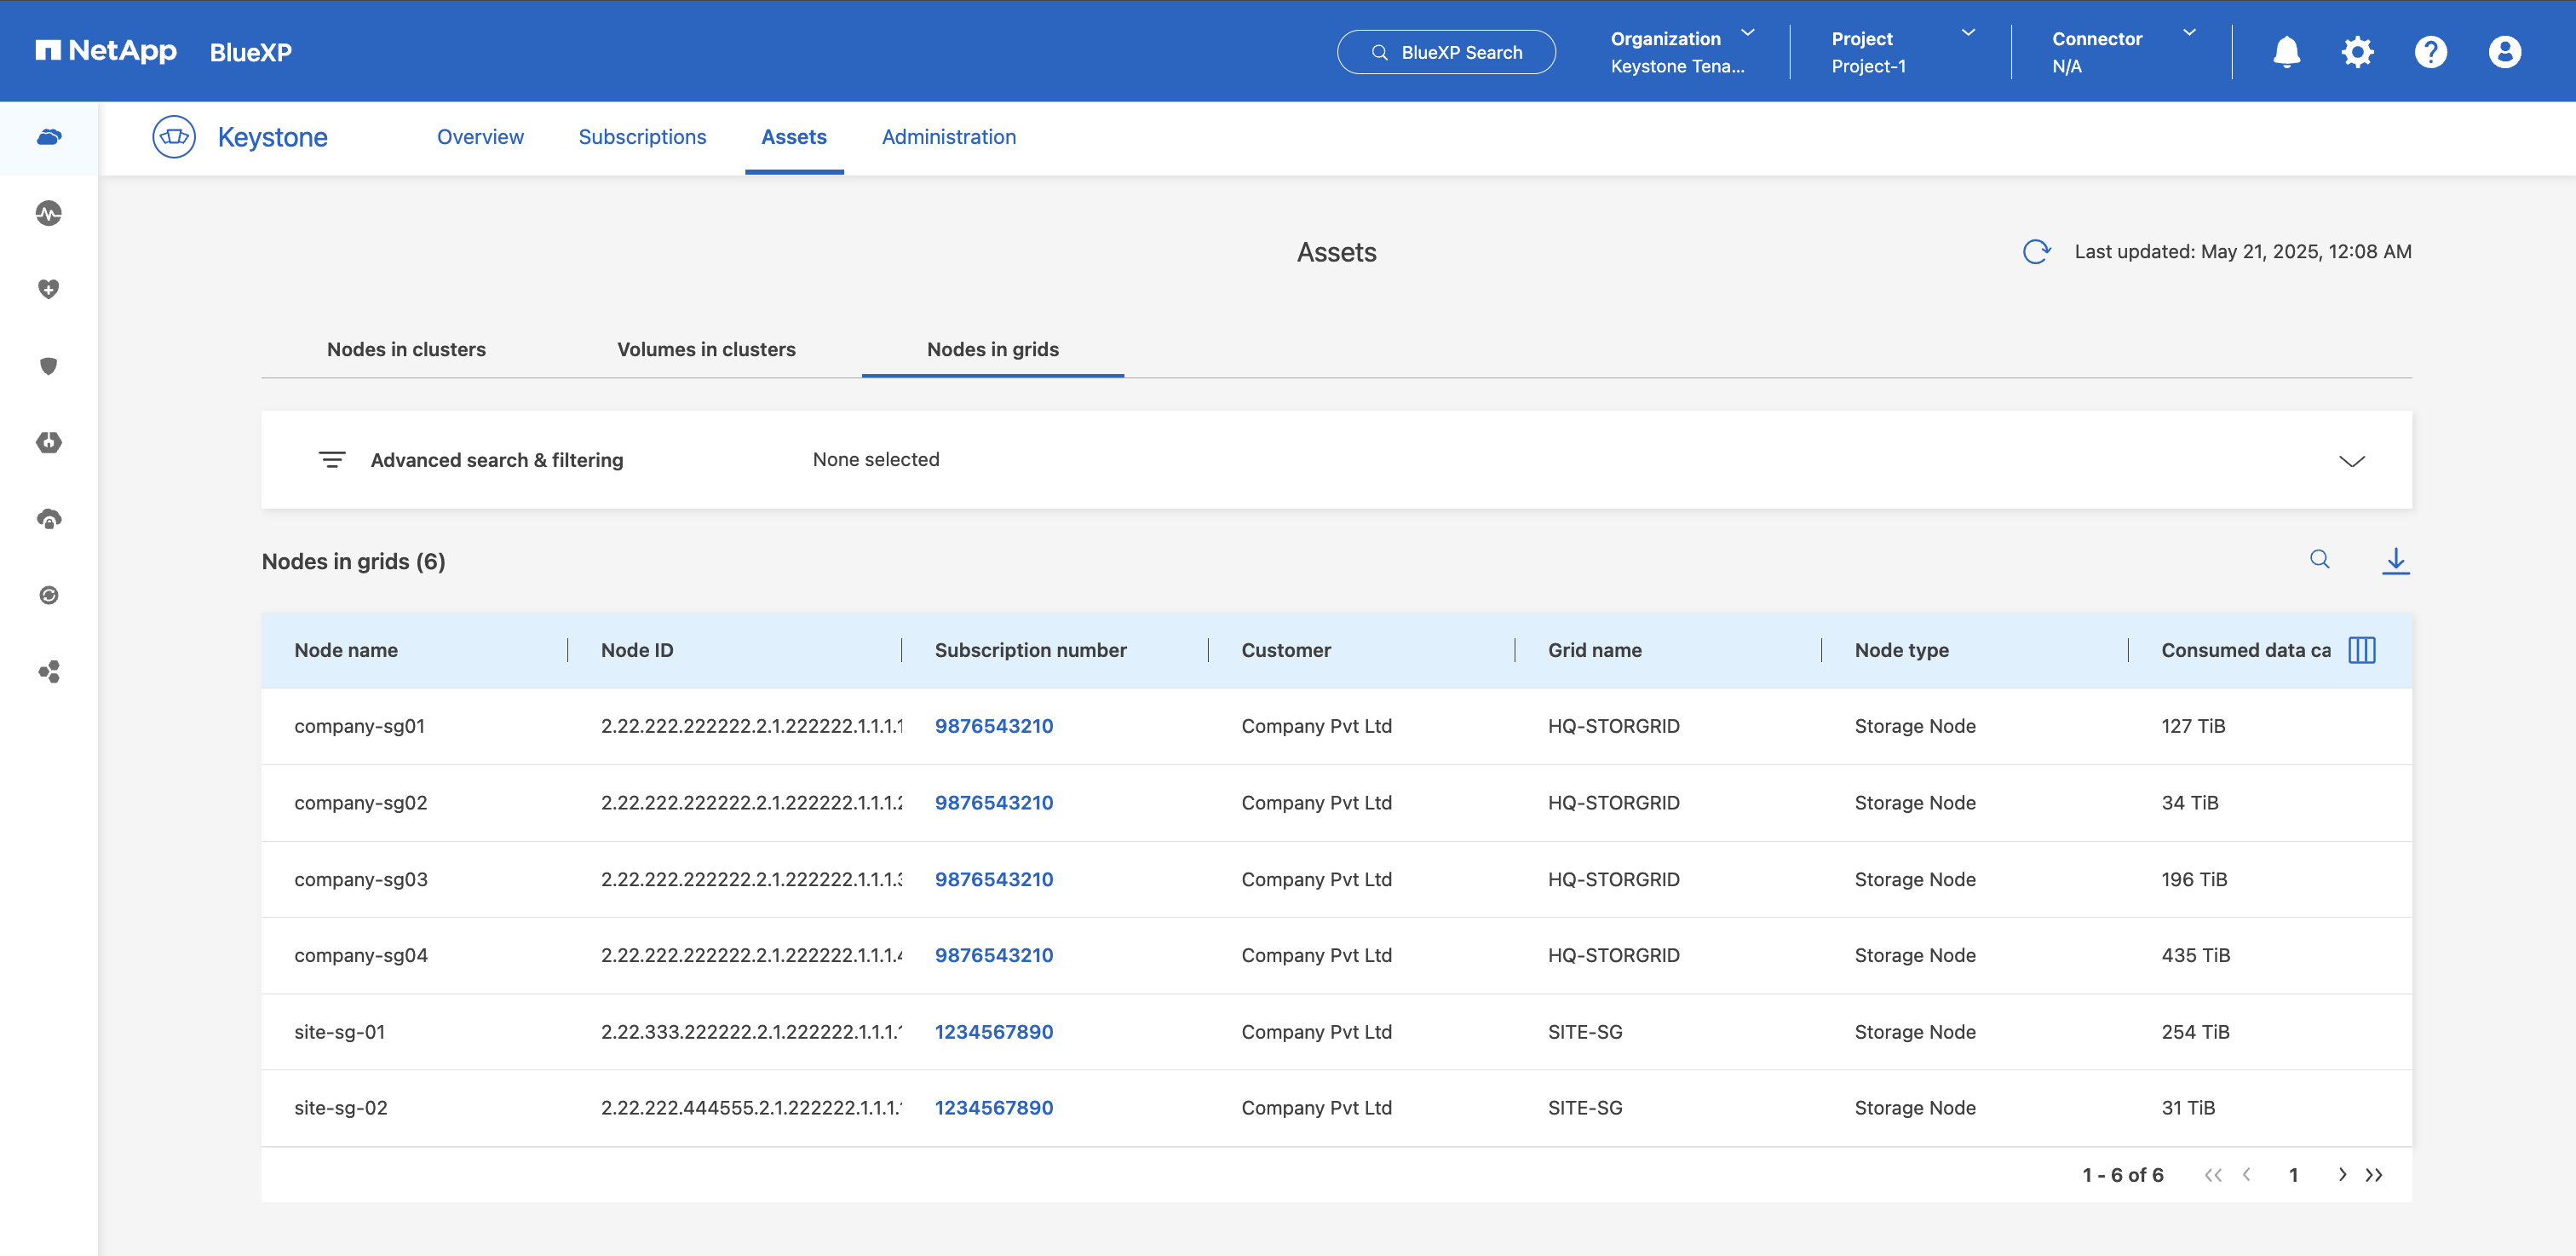Open the notifications bell
The image size is (2576, 1256).
(x=2286, y=52)
